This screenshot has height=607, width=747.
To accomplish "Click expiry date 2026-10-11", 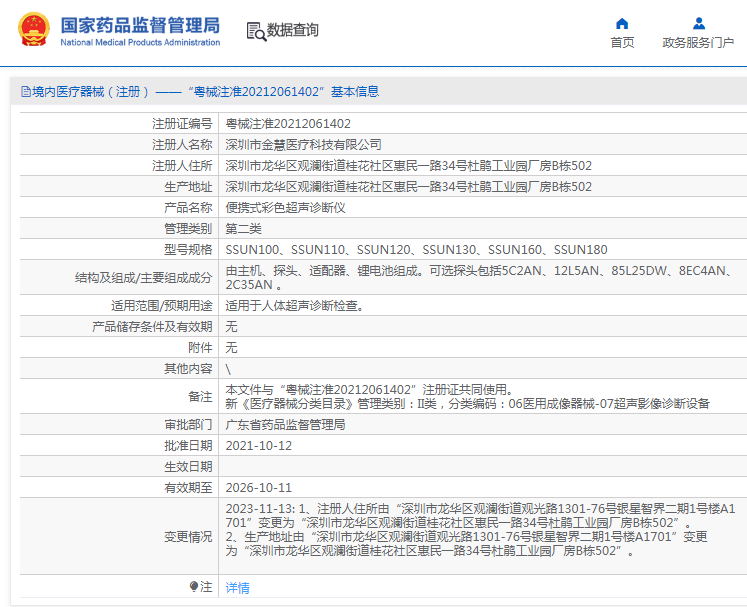I will click(x=258, y=487).
